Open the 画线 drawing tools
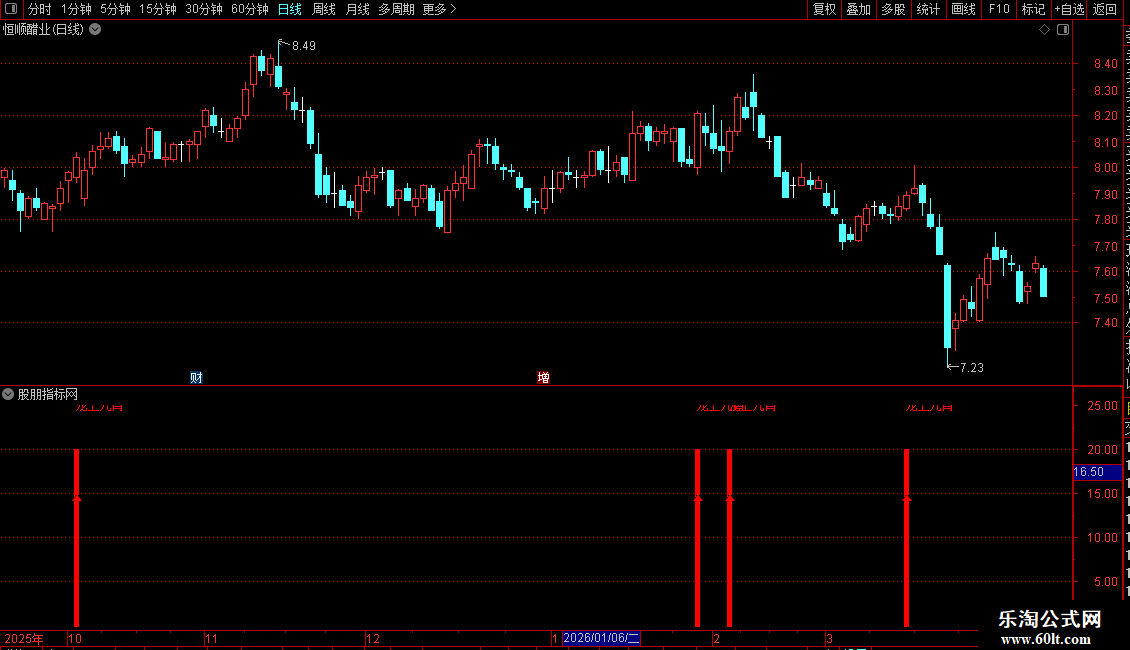 [963, 9]
